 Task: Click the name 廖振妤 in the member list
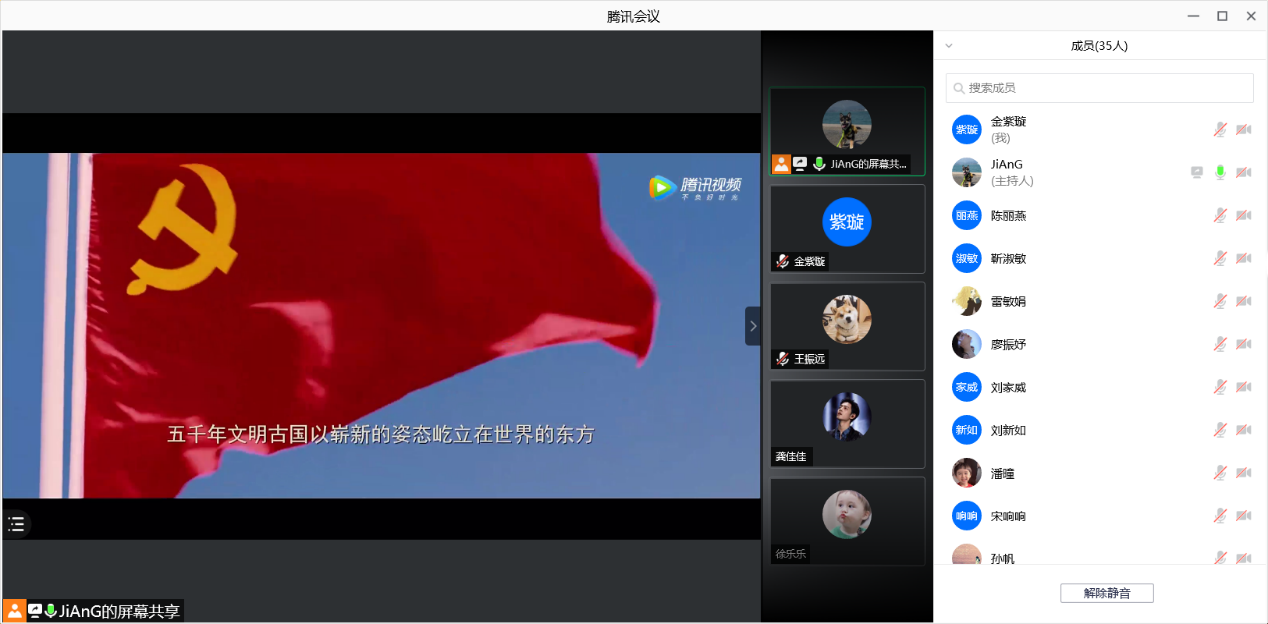[x=1008, y=344]
